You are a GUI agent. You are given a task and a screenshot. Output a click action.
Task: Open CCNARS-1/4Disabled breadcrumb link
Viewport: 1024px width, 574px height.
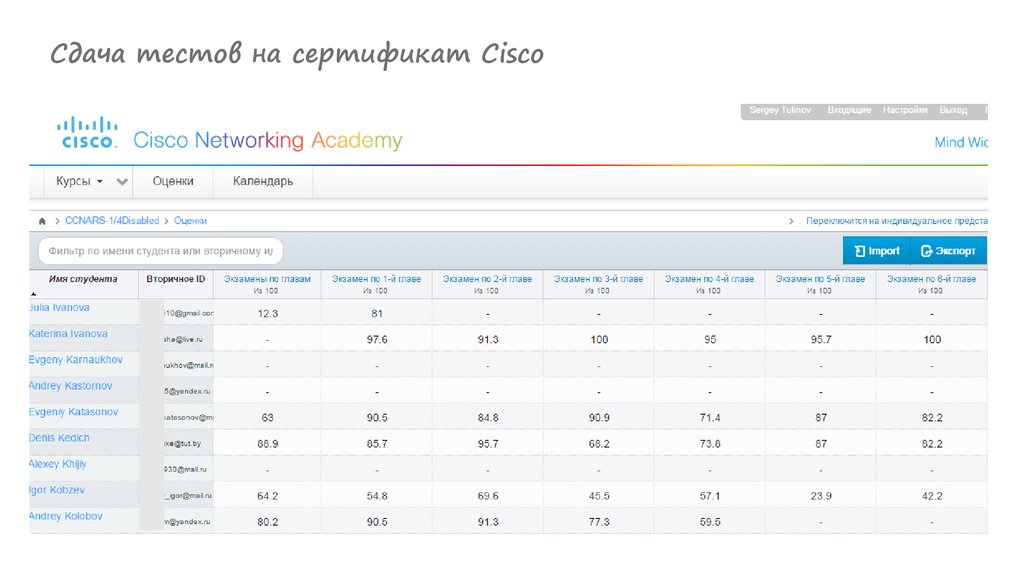click(112, 221)
